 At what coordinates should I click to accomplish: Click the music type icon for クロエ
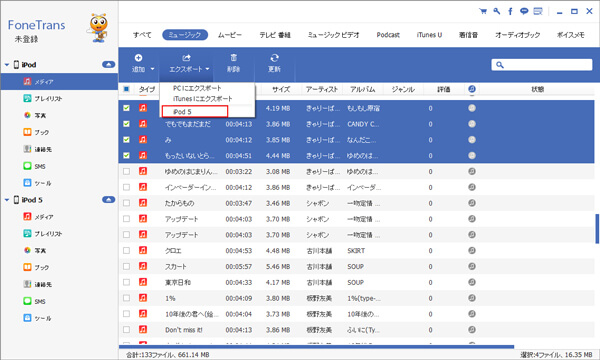tap(143, 250)
